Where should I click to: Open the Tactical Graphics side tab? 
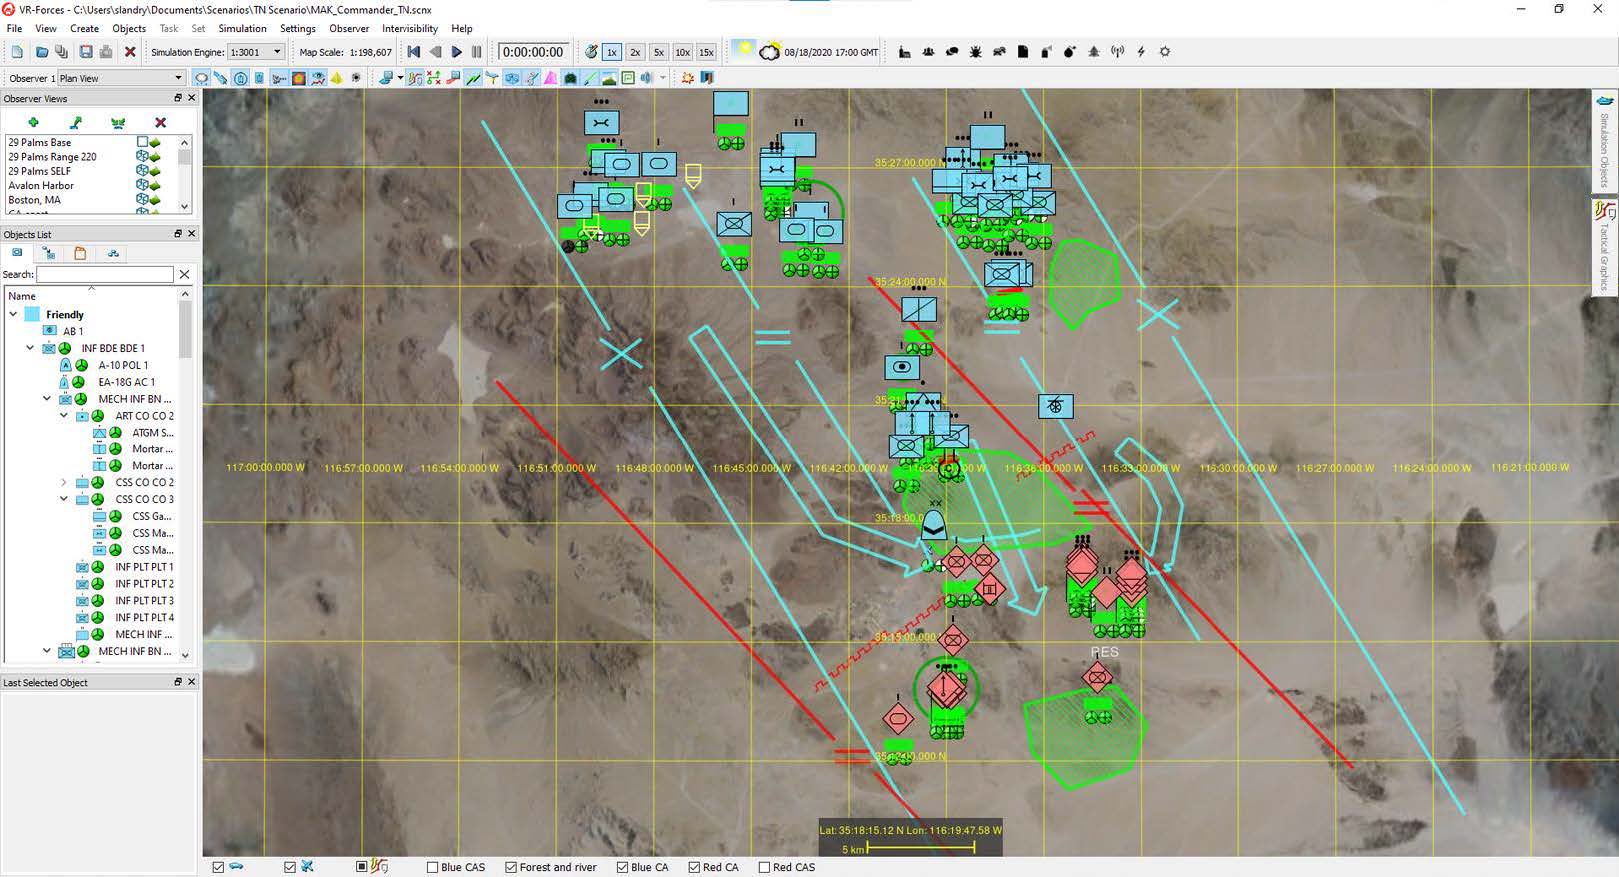point(1604,247)
